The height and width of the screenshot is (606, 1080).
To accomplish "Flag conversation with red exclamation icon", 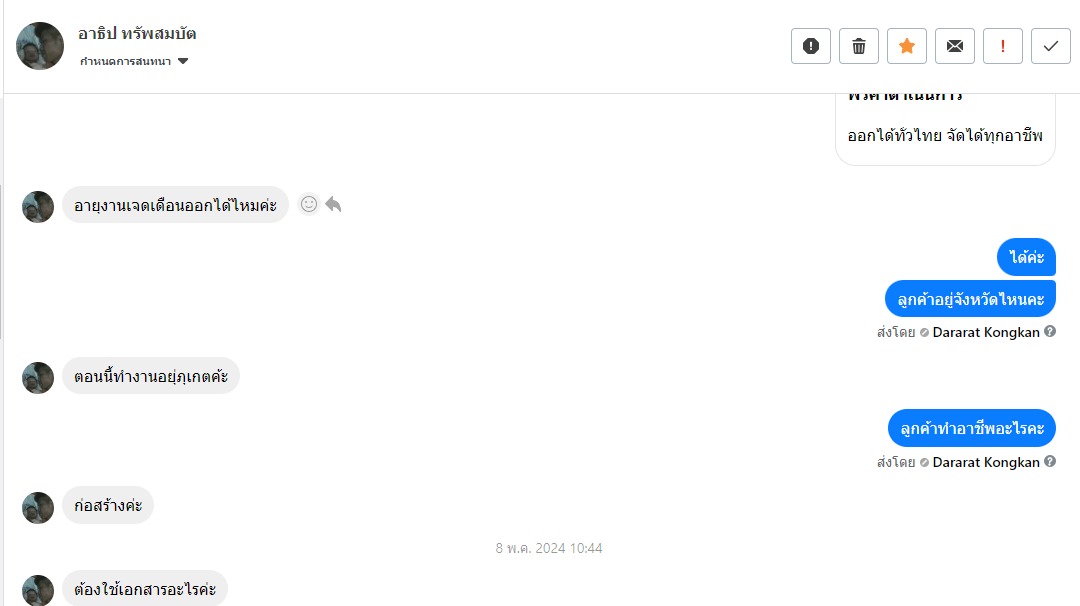I will click(x=1003, y=46).
